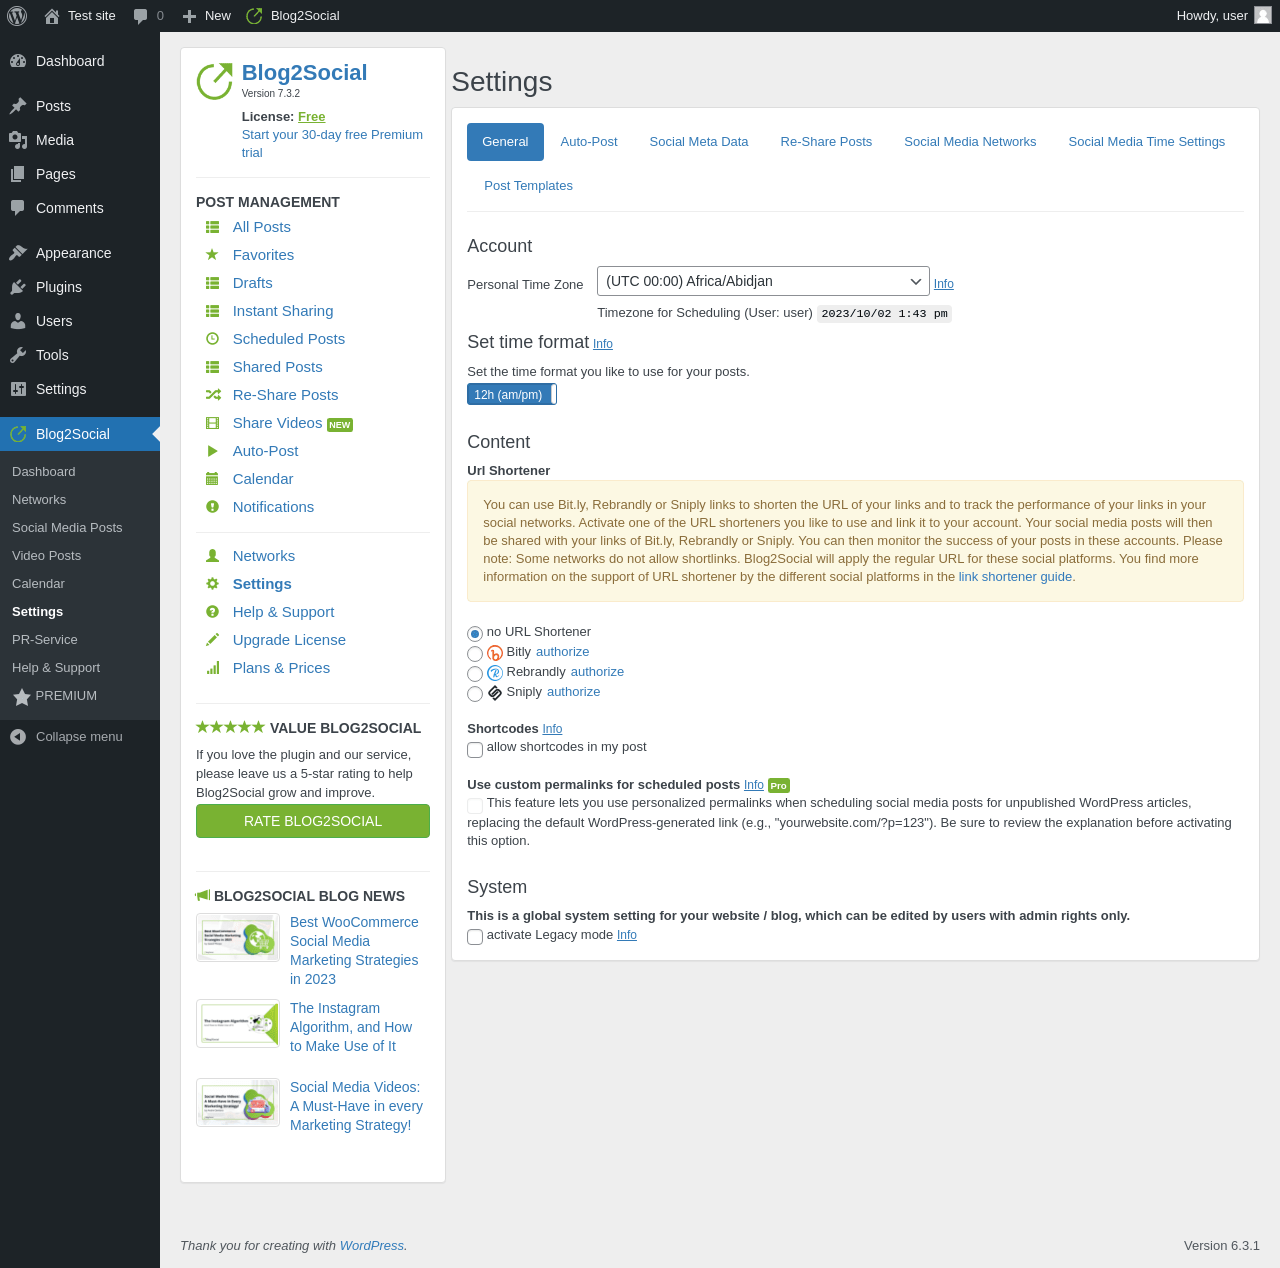This screenshot has height=1268, width=1280.
Task: Click the Pages icon in sidebar
Action: pos(18,174)
